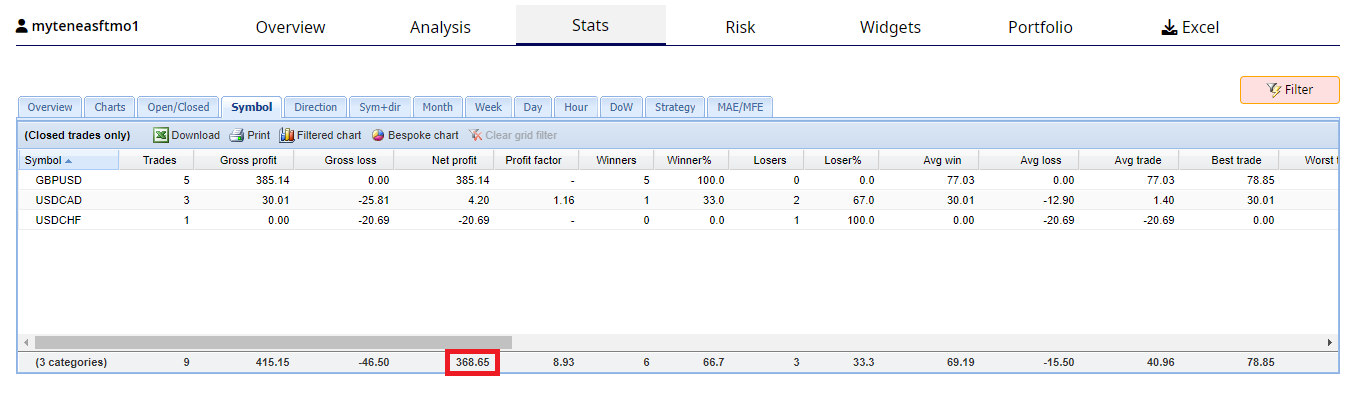Click the total avg win 69.19 value
This screenshot has width=1358, height=393.
pyautogui.click(x=960, y=362)
